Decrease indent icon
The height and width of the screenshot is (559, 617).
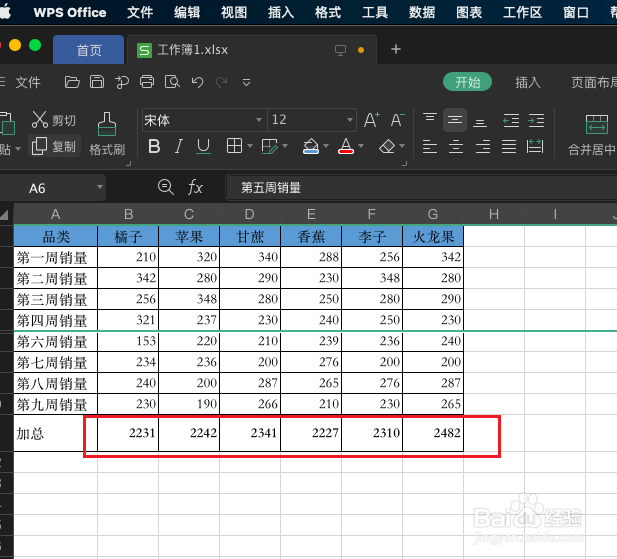tap(511, 120)
